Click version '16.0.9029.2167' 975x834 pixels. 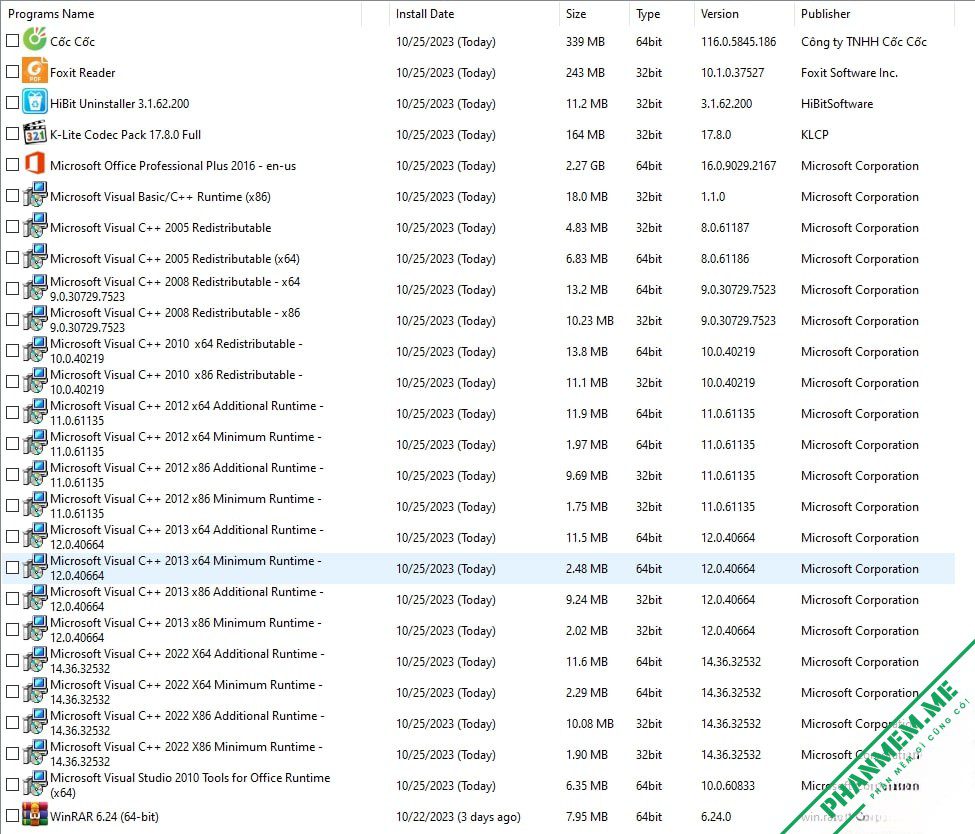[739, 166]
